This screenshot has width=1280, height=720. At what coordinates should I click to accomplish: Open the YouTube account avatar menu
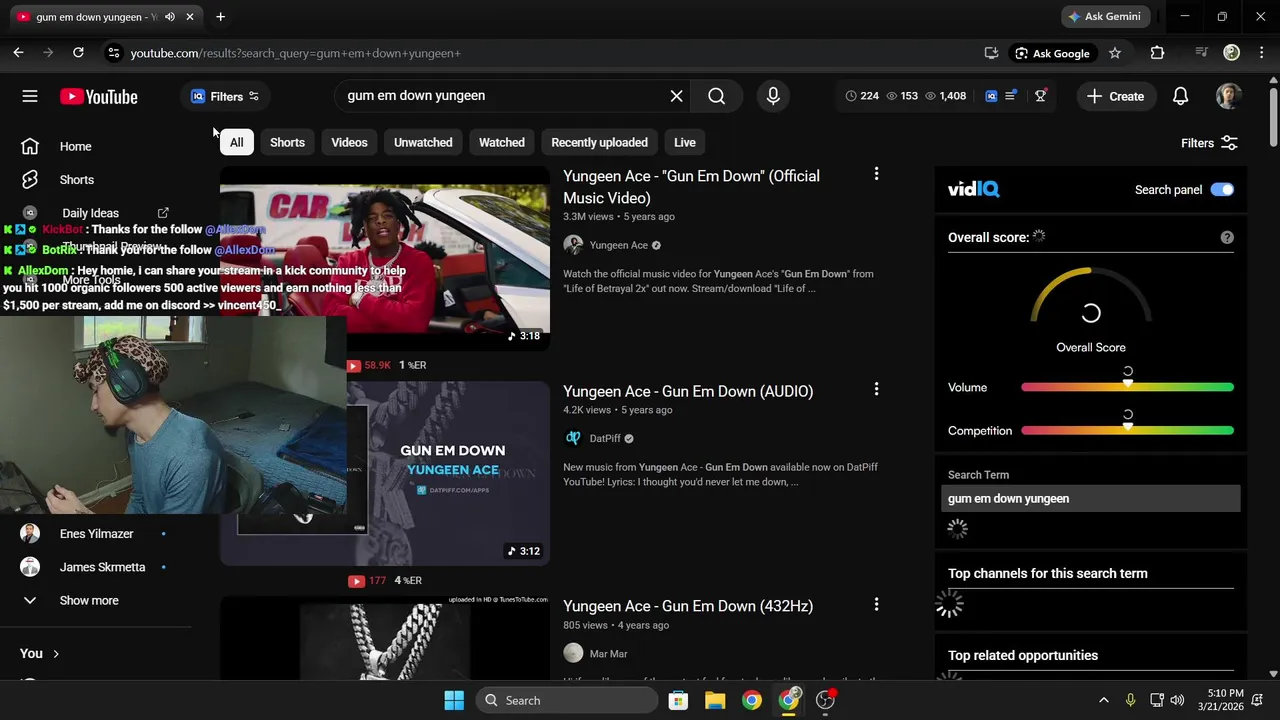click(x=1229, y=96)
